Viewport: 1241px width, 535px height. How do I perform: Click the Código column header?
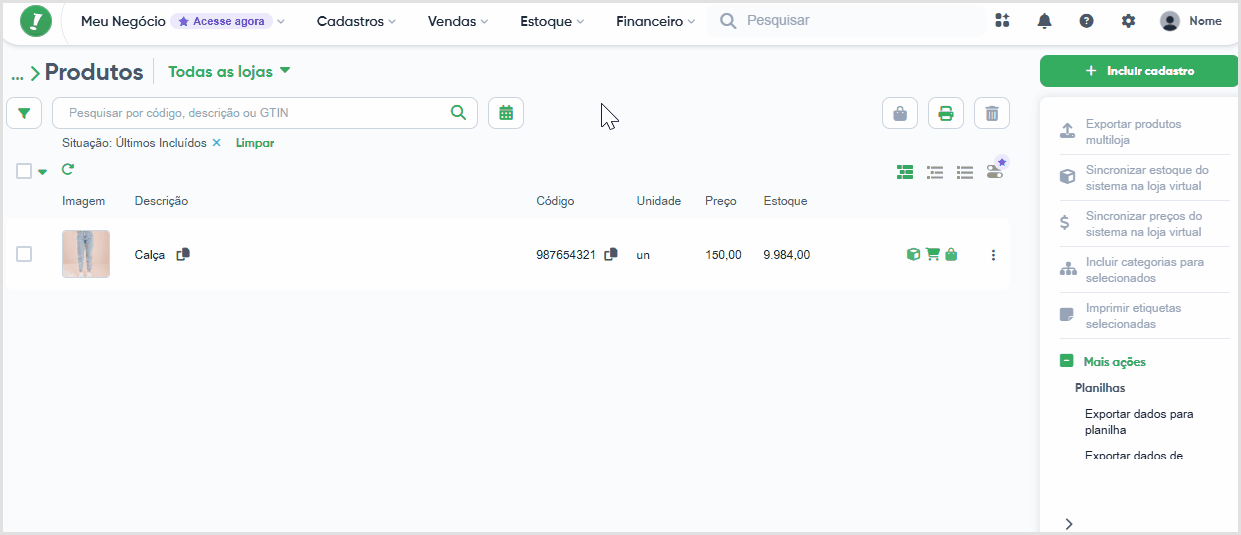tap(555, 201)
